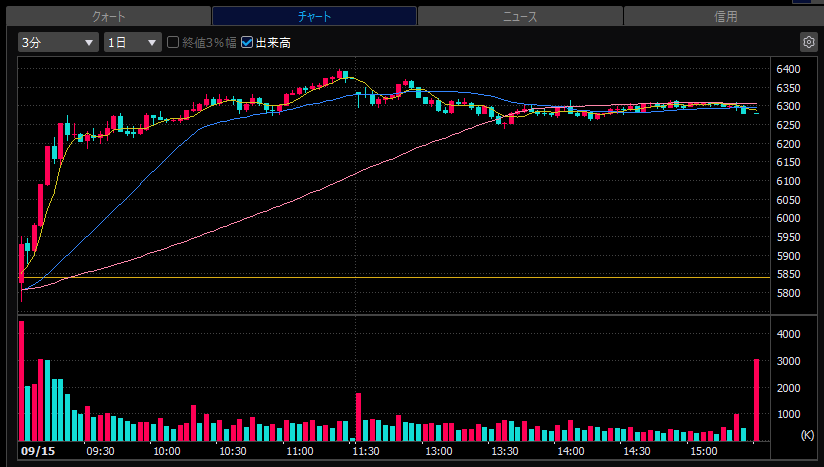Enable the 終値3%幅 checkbox
Screen dimensions: 824x467
(x=173, y=42)
